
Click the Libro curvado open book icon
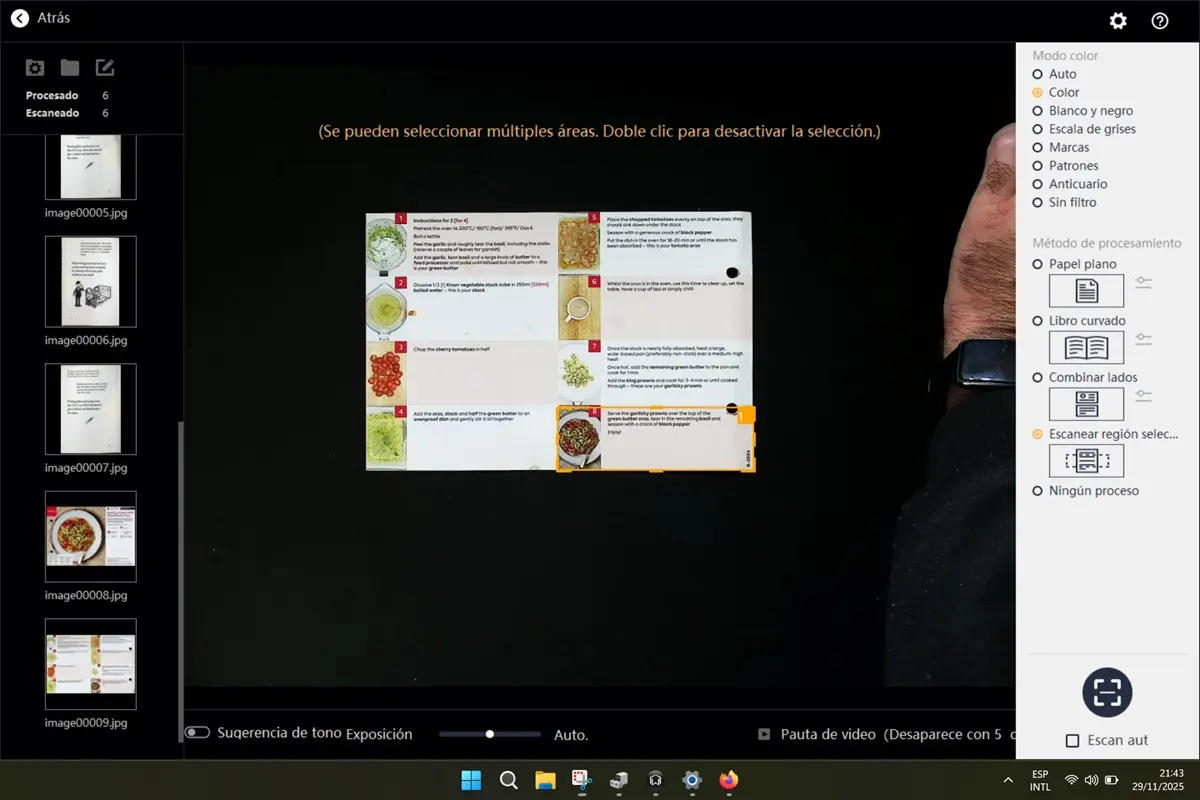(1086, 347)
